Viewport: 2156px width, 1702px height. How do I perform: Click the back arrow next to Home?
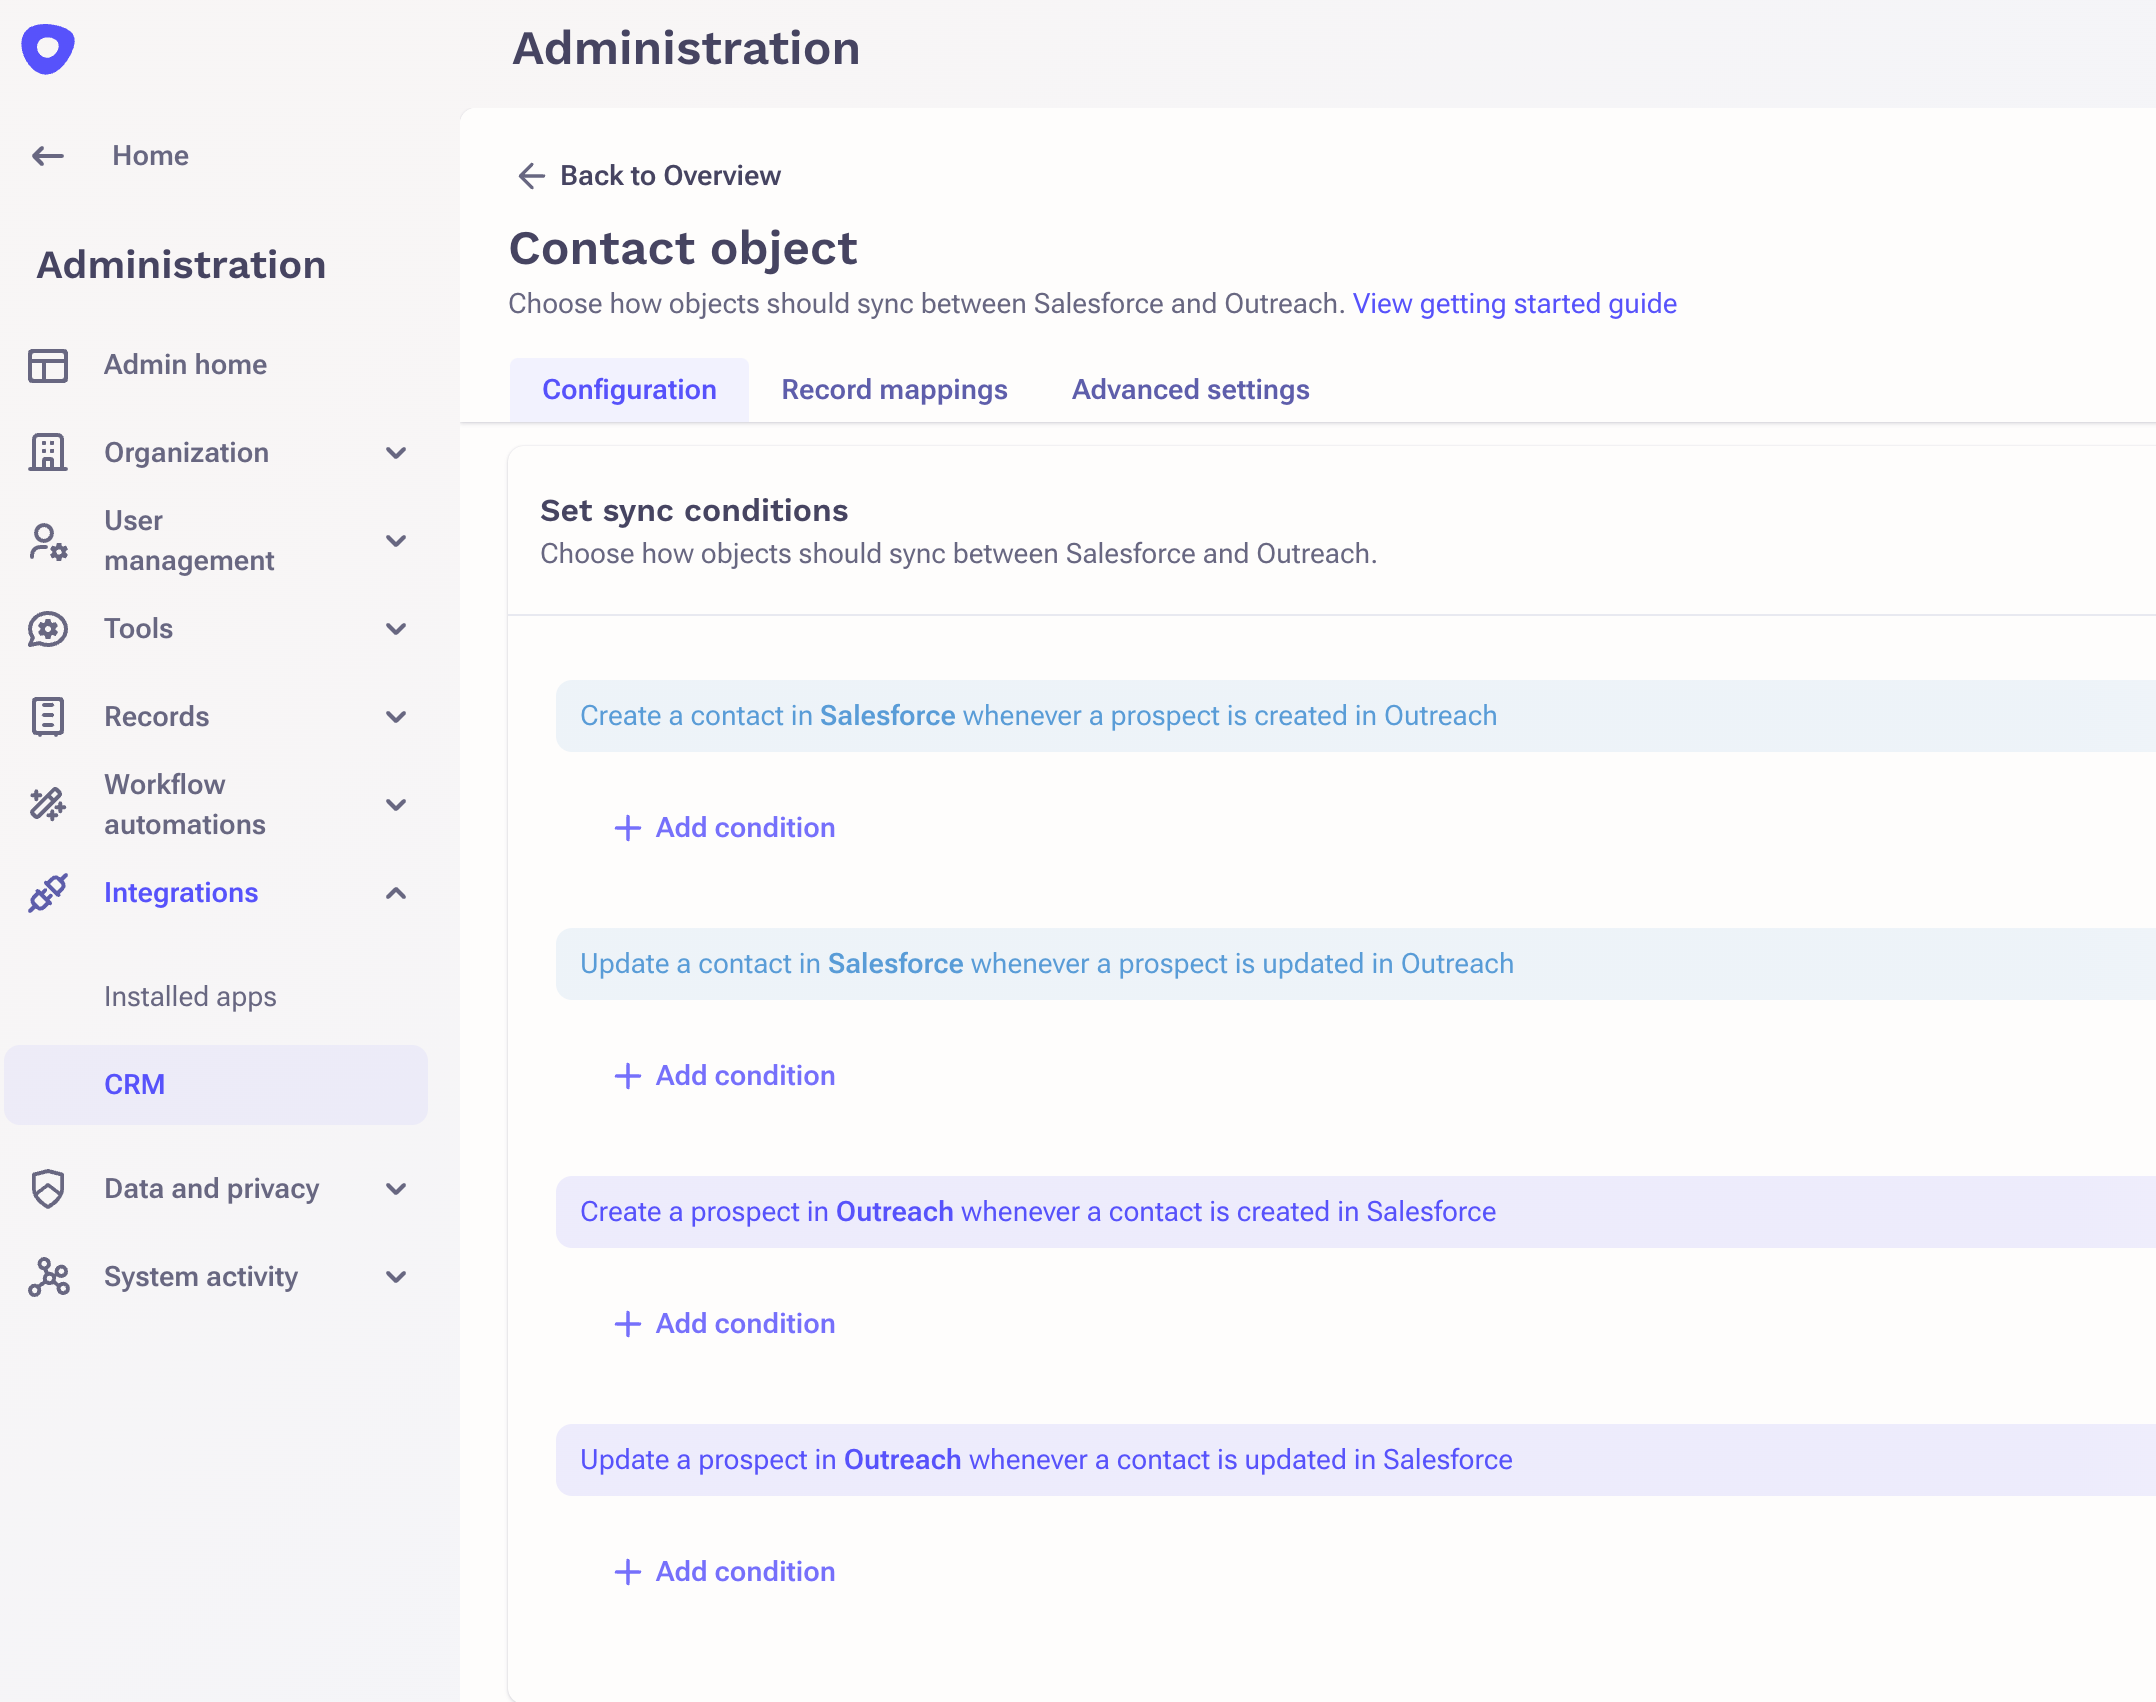pos(48,156)
